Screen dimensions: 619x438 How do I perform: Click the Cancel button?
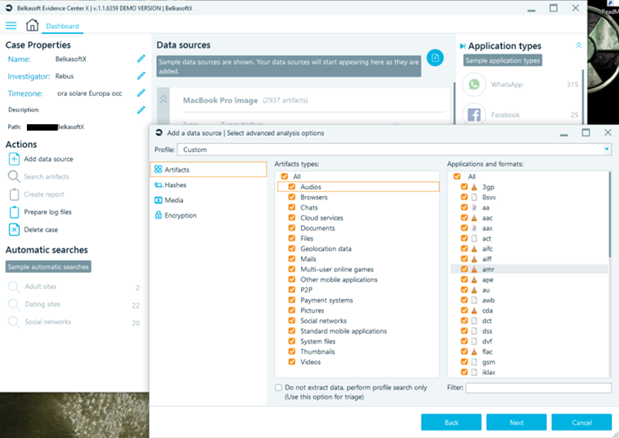581,422
